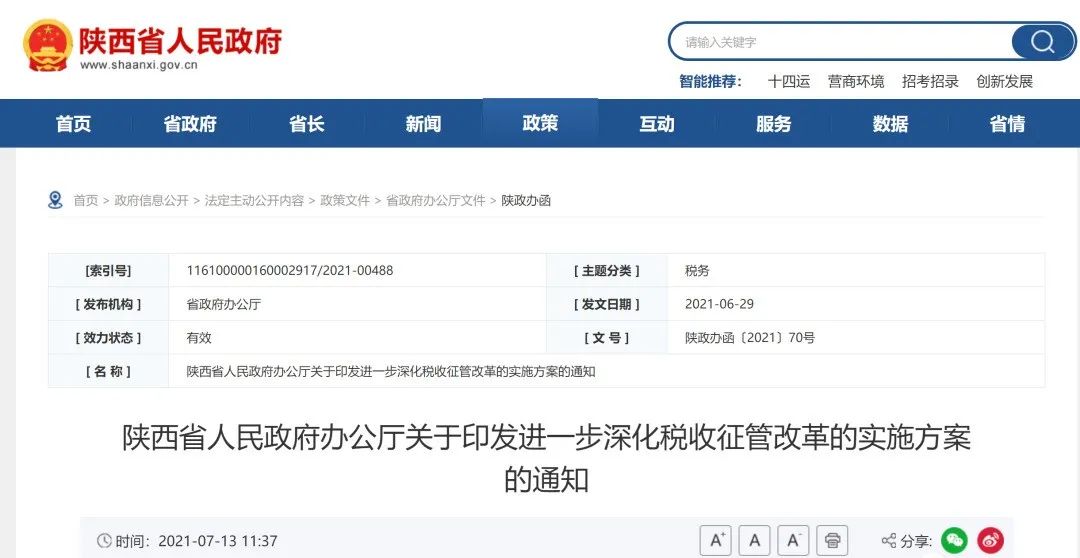Click the [名称] label cell
The height and width of the screenshot is (558, 1080).
coord(108,371)
